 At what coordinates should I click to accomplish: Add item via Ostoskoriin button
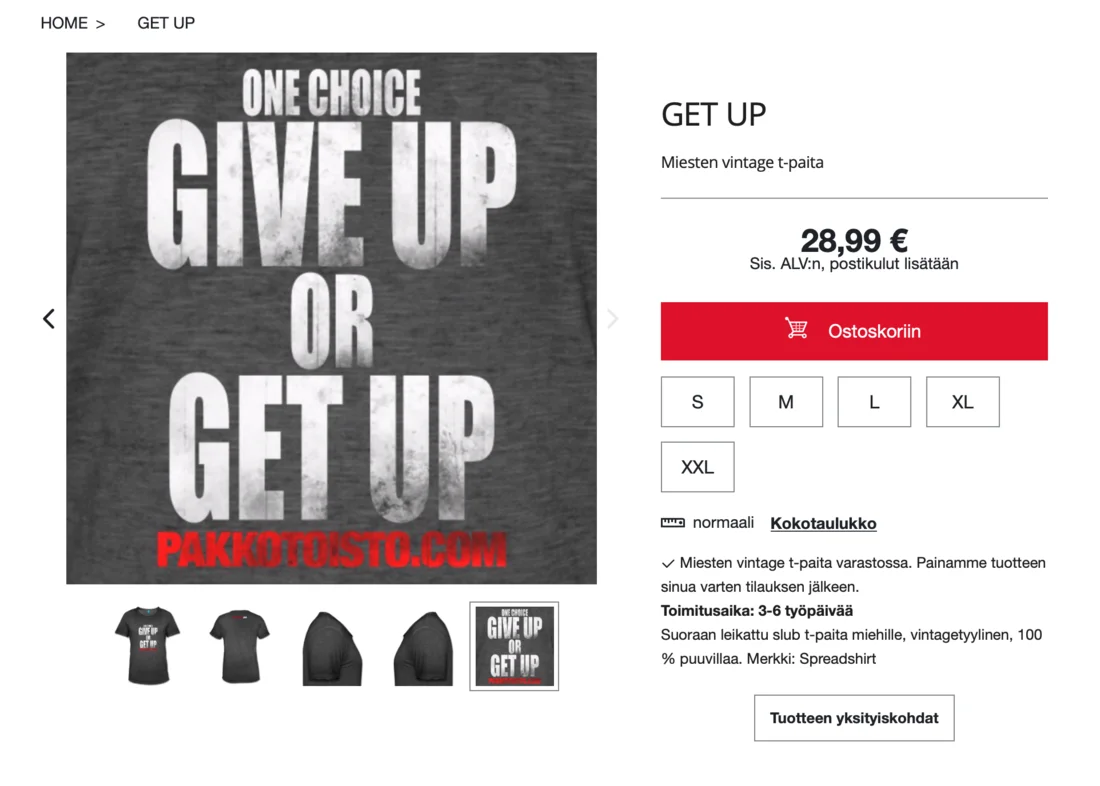pyautogui.click(x=854, y=331)
